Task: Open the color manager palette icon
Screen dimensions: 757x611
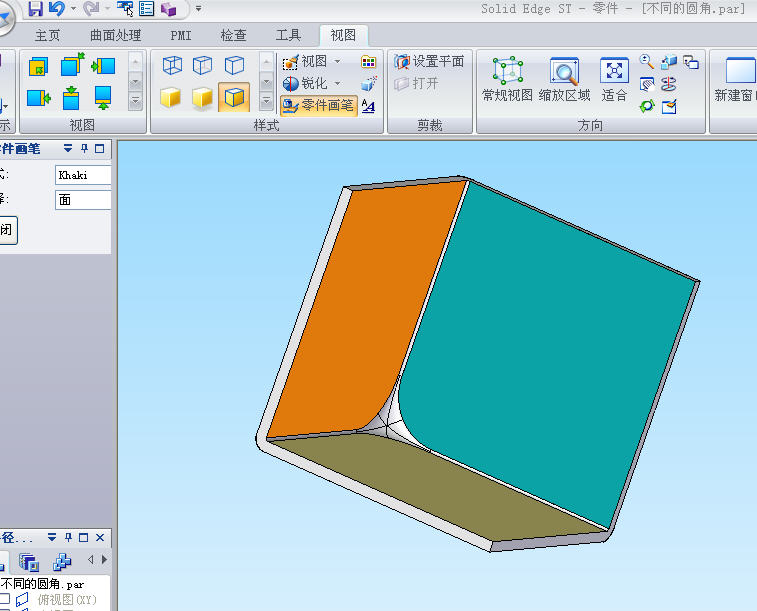Action: pos(368,62)
